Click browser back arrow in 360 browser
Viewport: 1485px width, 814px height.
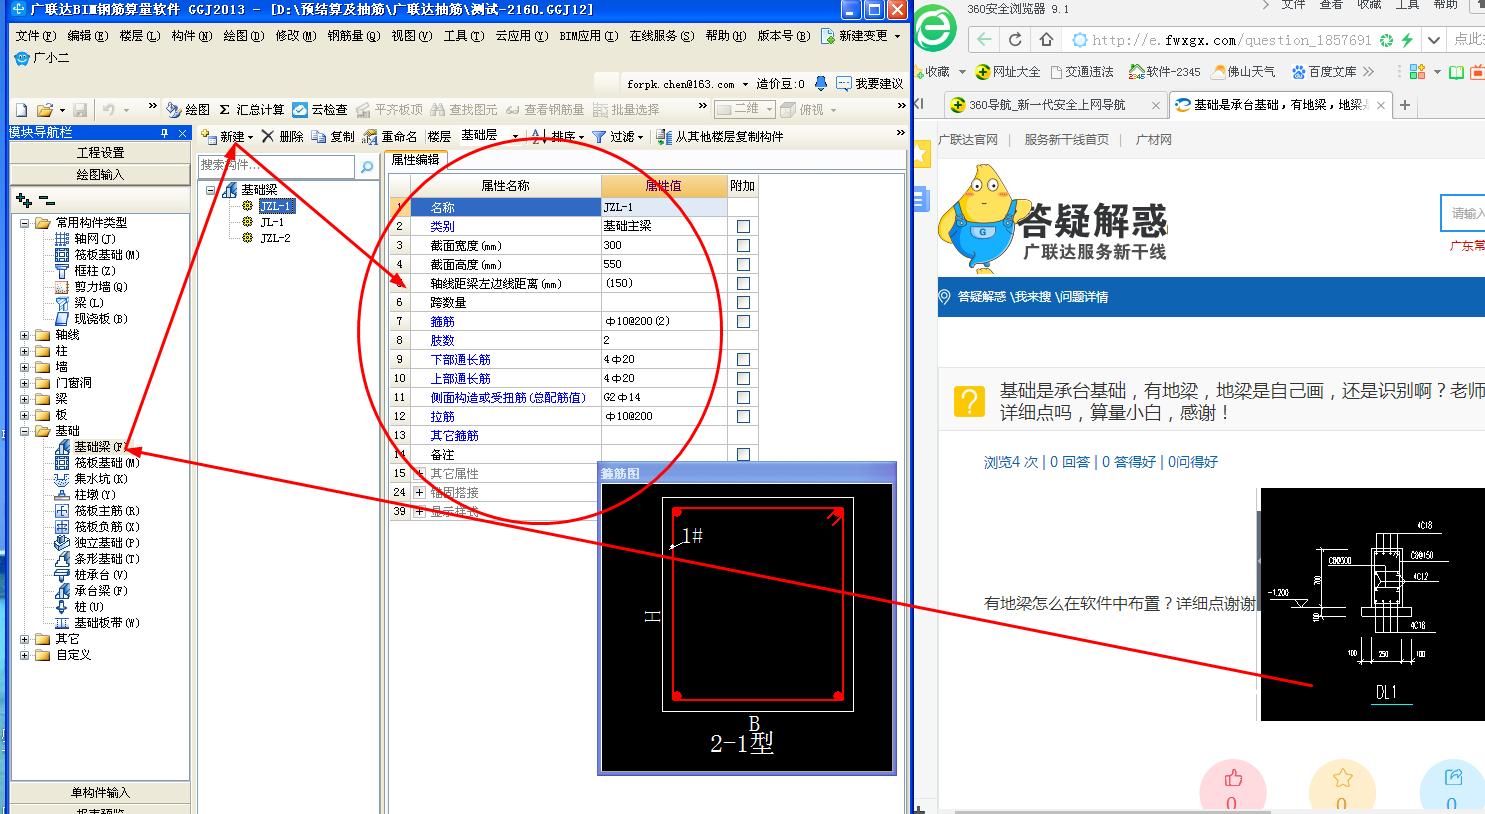pos(985,40)
